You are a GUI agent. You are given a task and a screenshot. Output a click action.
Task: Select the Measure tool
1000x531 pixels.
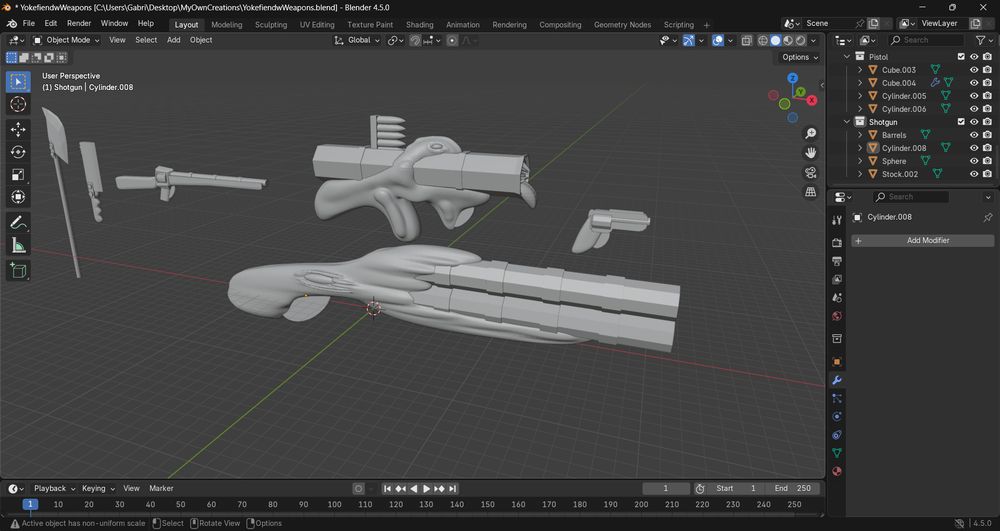[18, 245]
